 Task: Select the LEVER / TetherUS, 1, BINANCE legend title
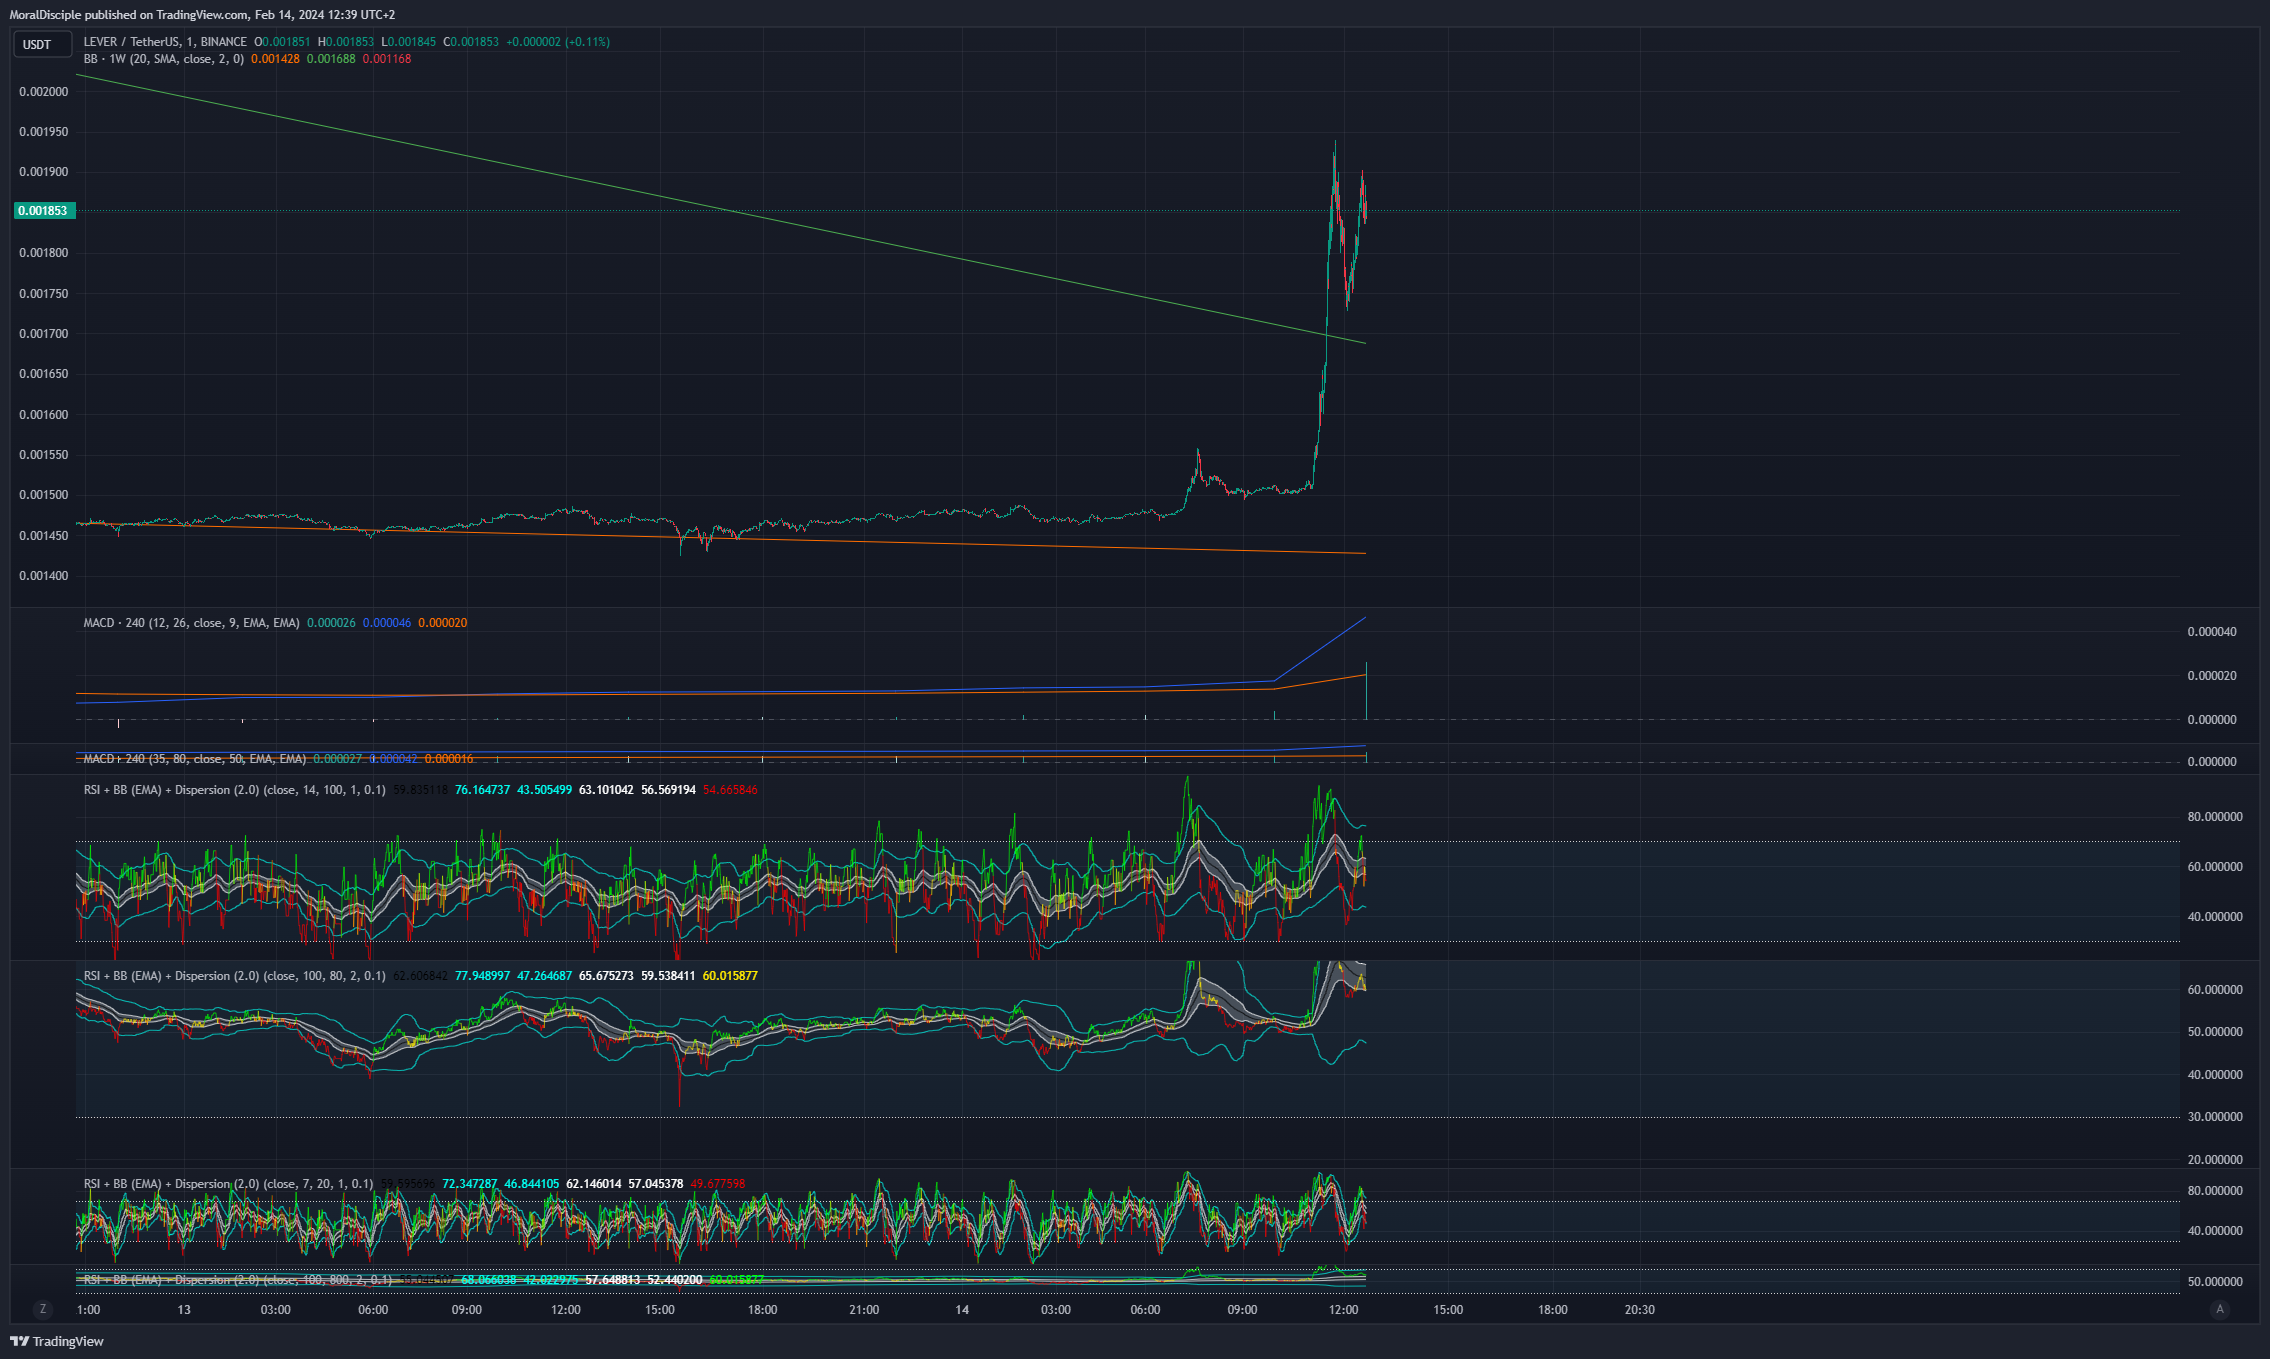165,42
